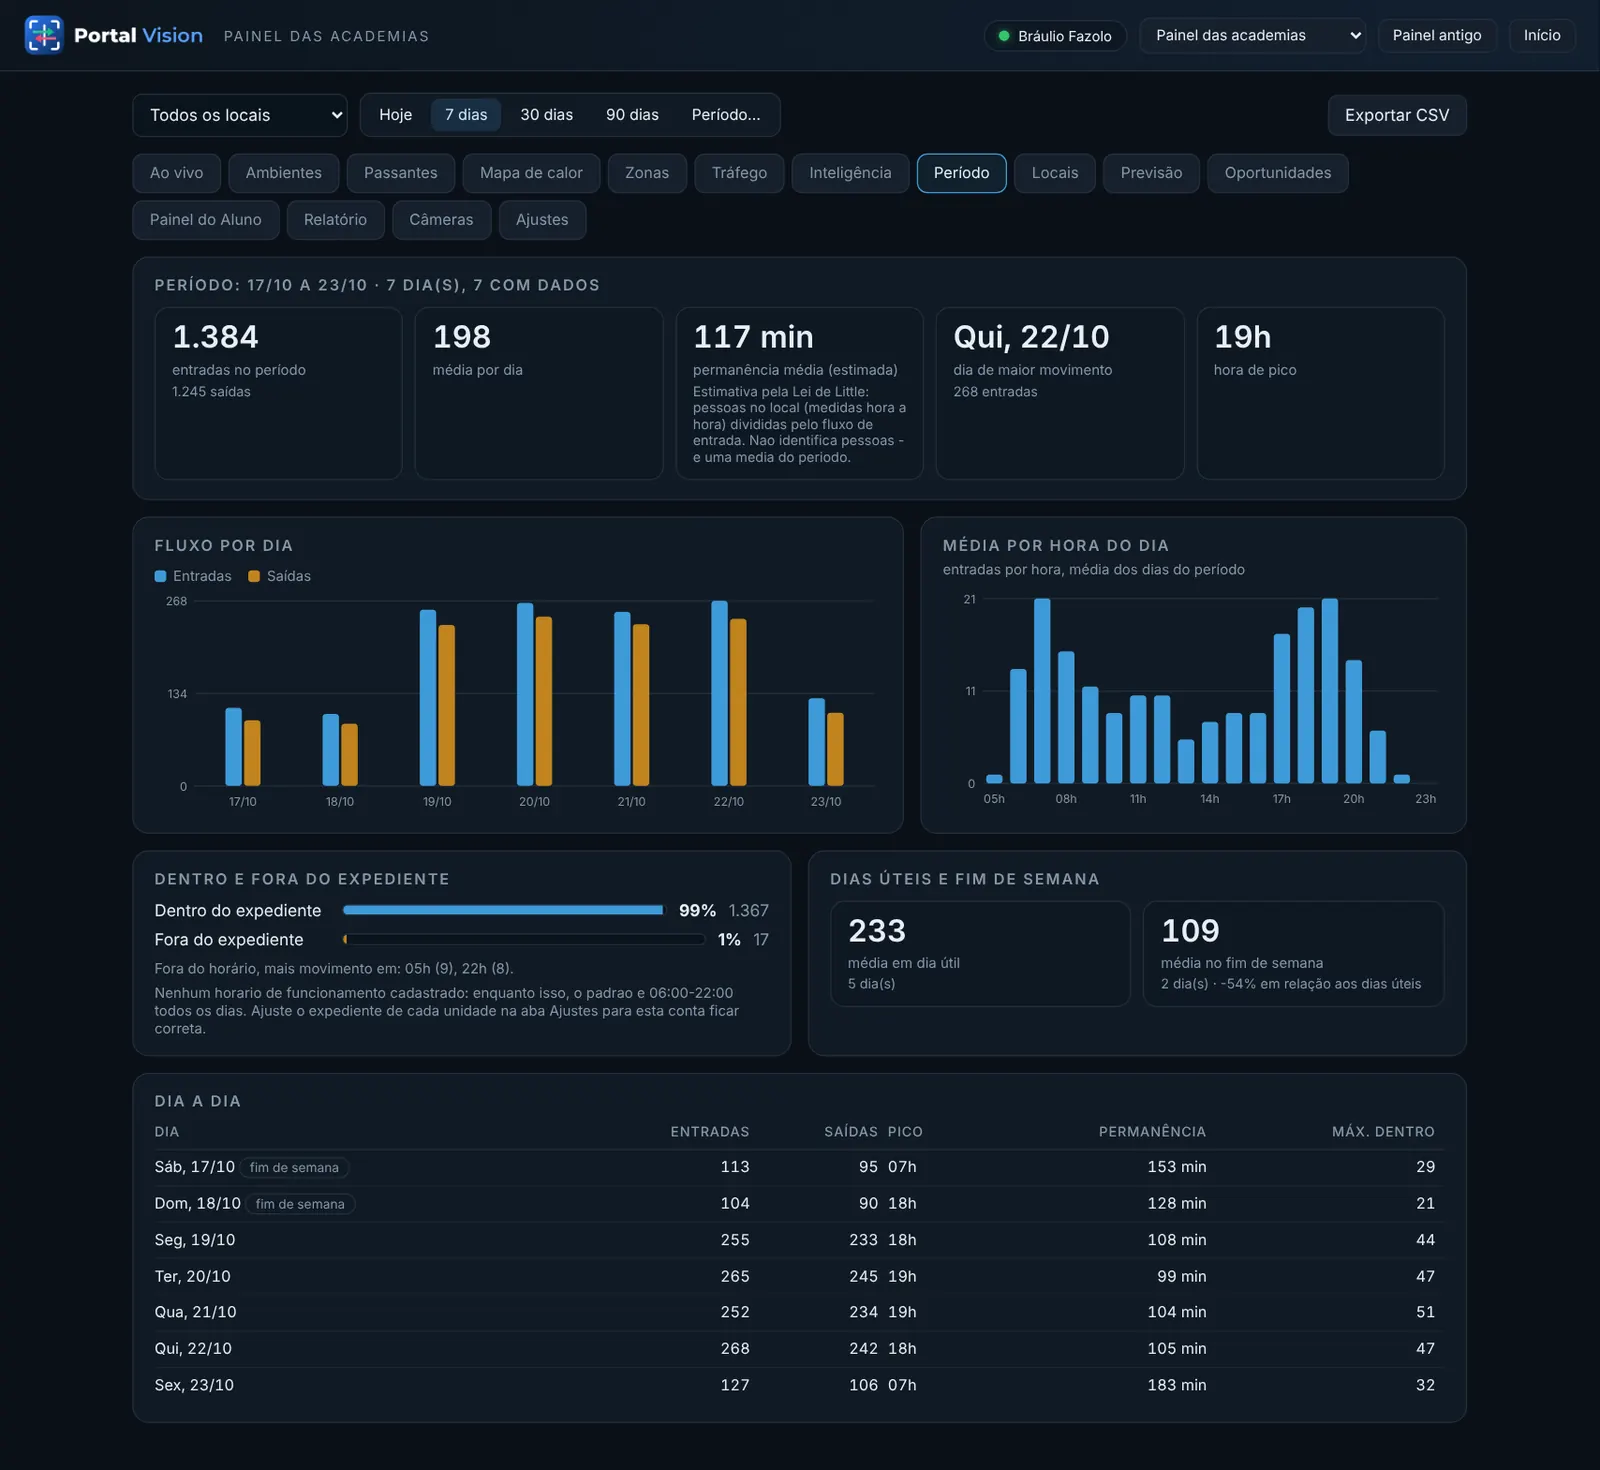Image resolution: width=1600 pixels, height=1470 pixels.
Task: Choose the custom Período... range option
Action: point(726,115)
